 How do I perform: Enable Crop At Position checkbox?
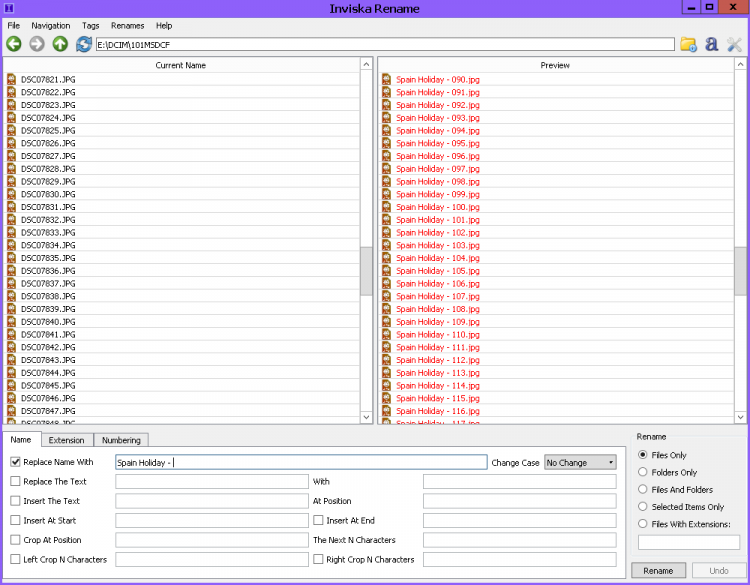[15, 540]
